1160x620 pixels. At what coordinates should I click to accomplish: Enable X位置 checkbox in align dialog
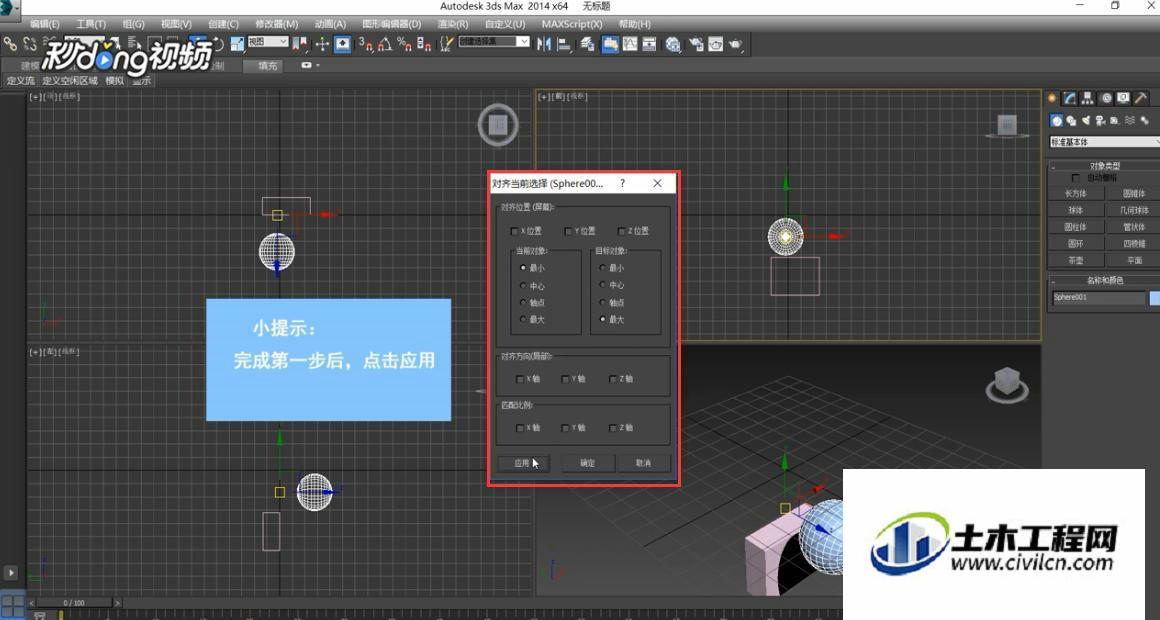pos(515,232)
